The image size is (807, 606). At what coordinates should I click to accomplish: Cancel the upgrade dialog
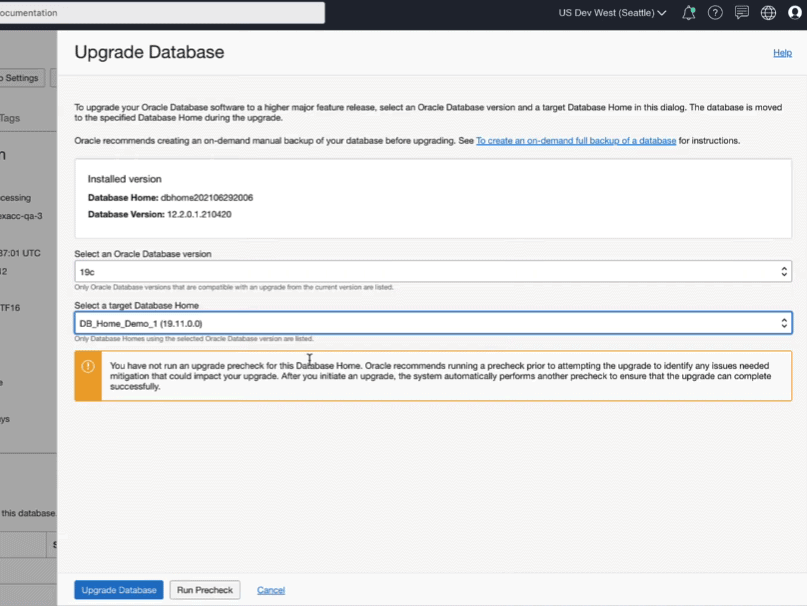270,589
